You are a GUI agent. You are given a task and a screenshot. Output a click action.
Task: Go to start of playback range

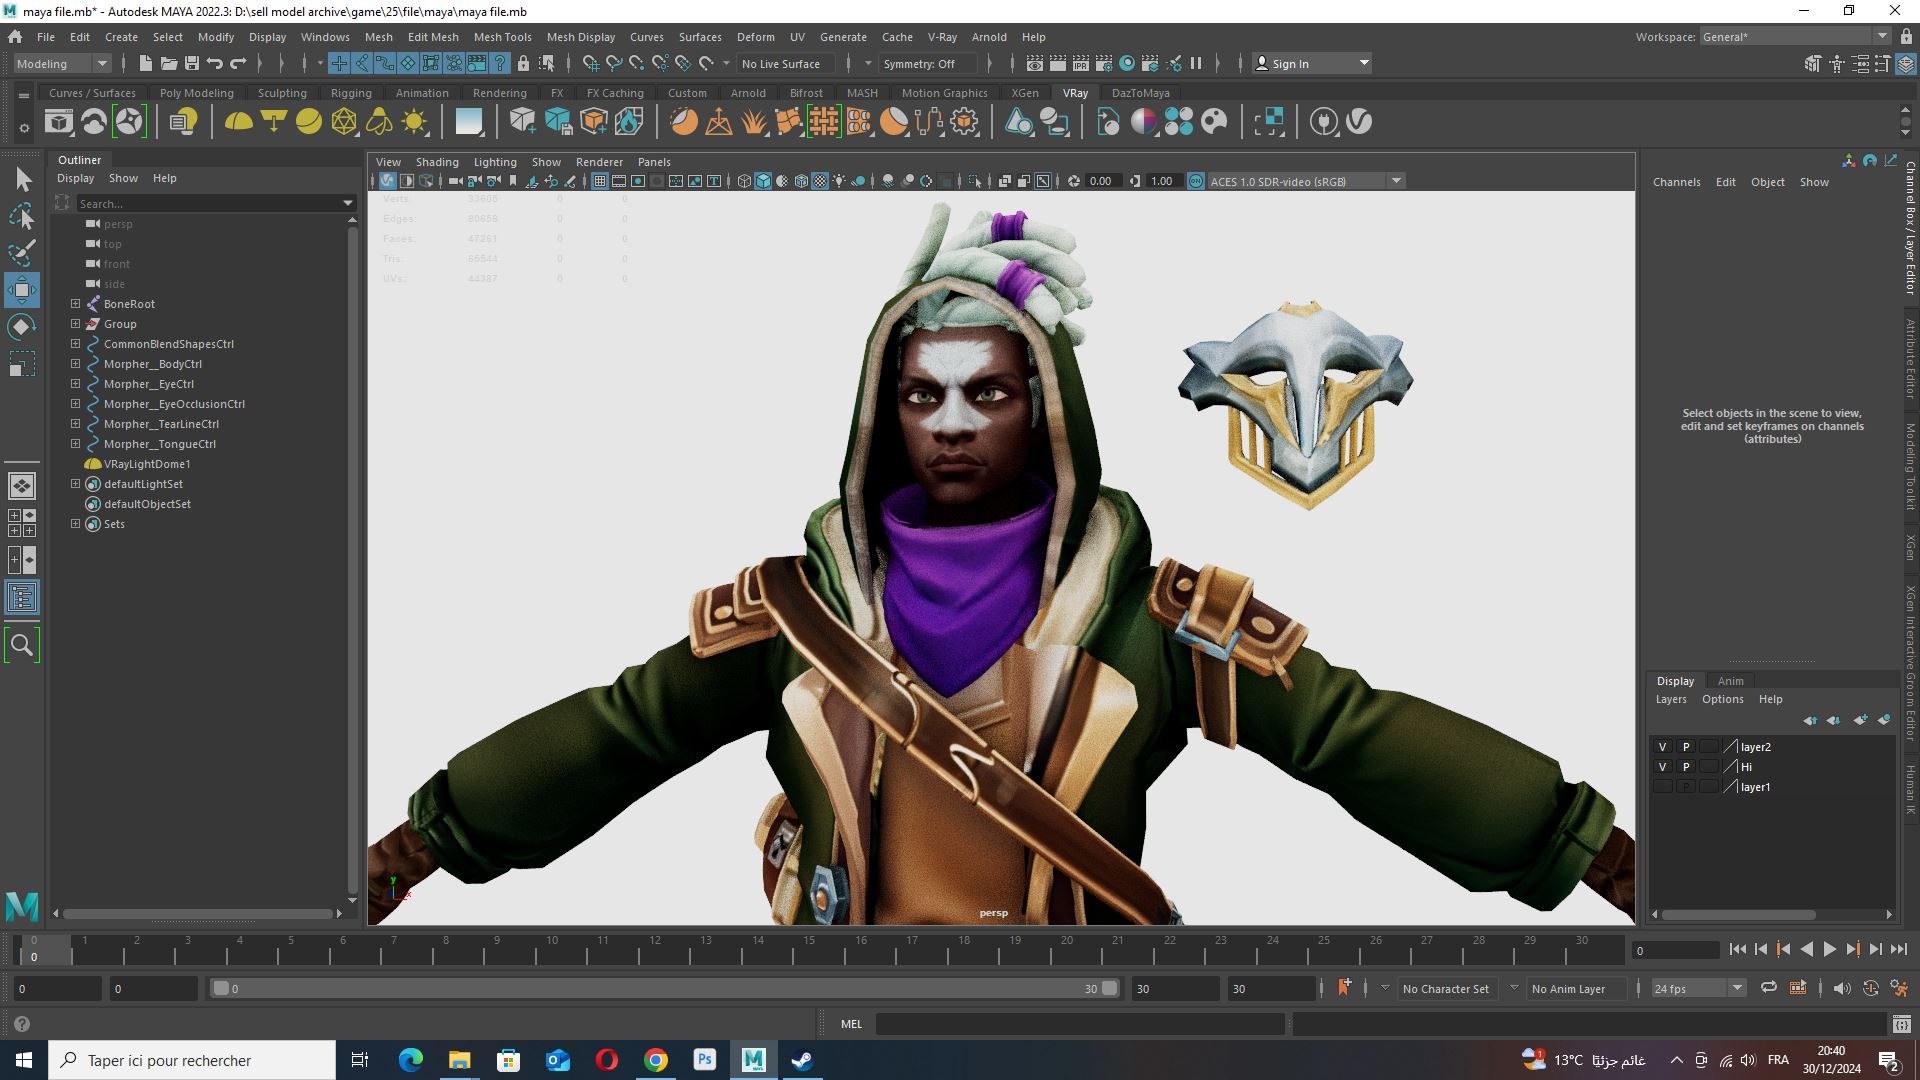[x=1737, y=950]
